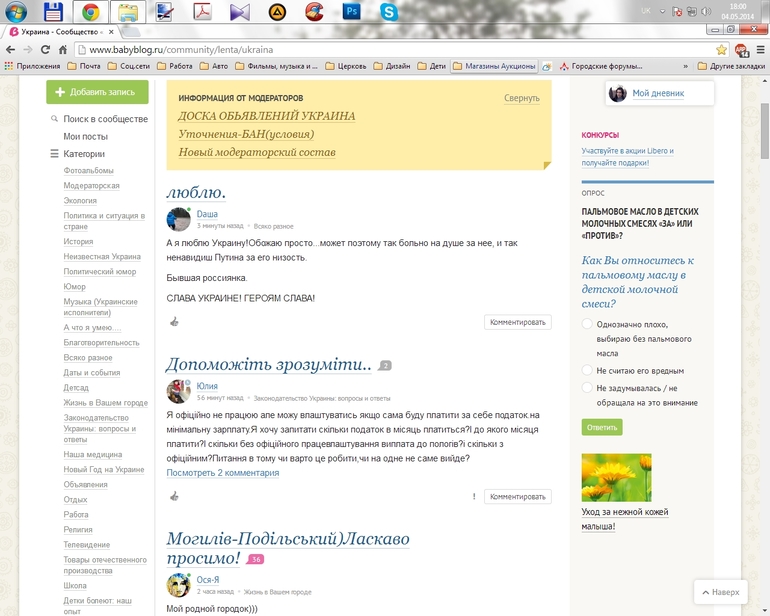Submit the poll with Ответить button

click(602, 427)
